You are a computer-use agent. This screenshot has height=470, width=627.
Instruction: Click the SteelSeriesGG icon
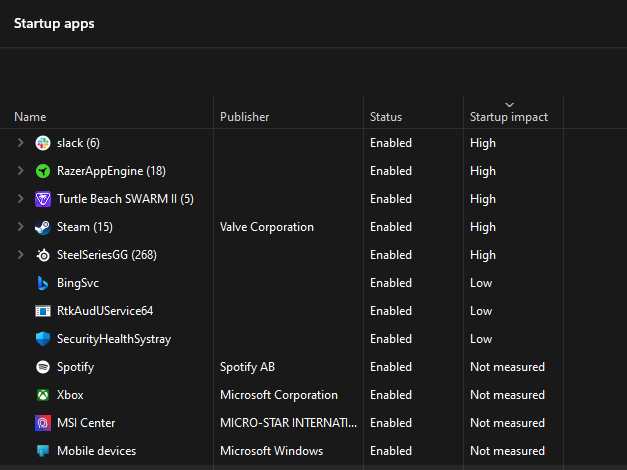click(43, 255)
